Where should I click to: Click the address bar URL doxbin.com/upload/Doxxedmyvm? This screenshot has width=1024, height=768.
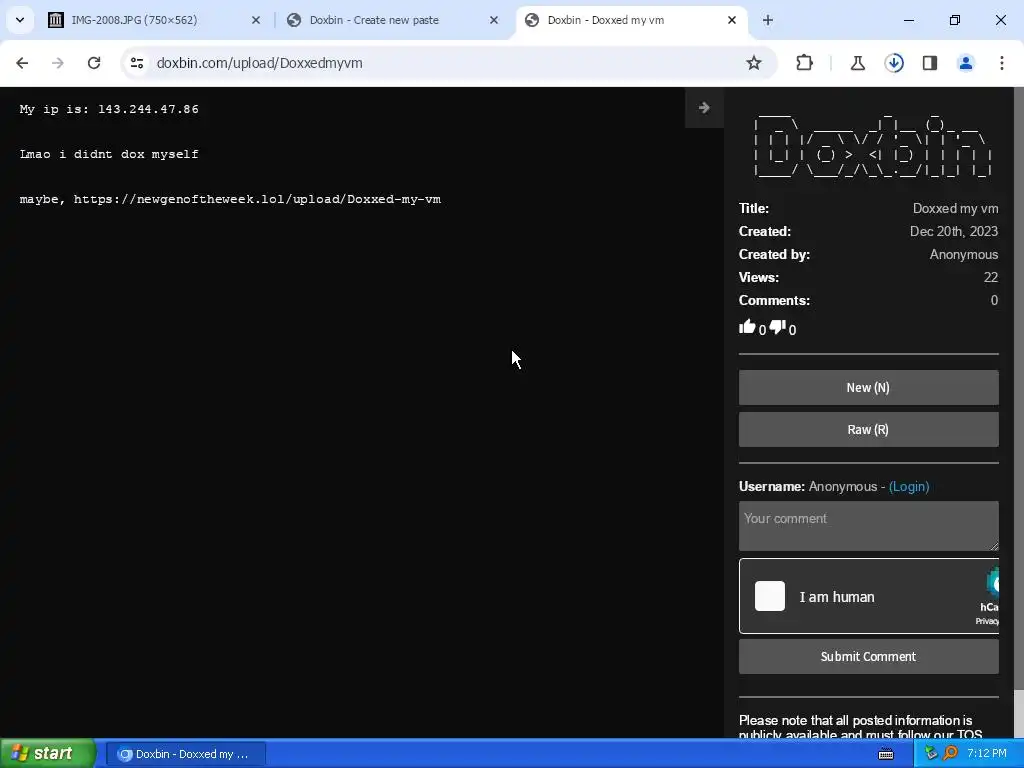(x=259, y=63)
